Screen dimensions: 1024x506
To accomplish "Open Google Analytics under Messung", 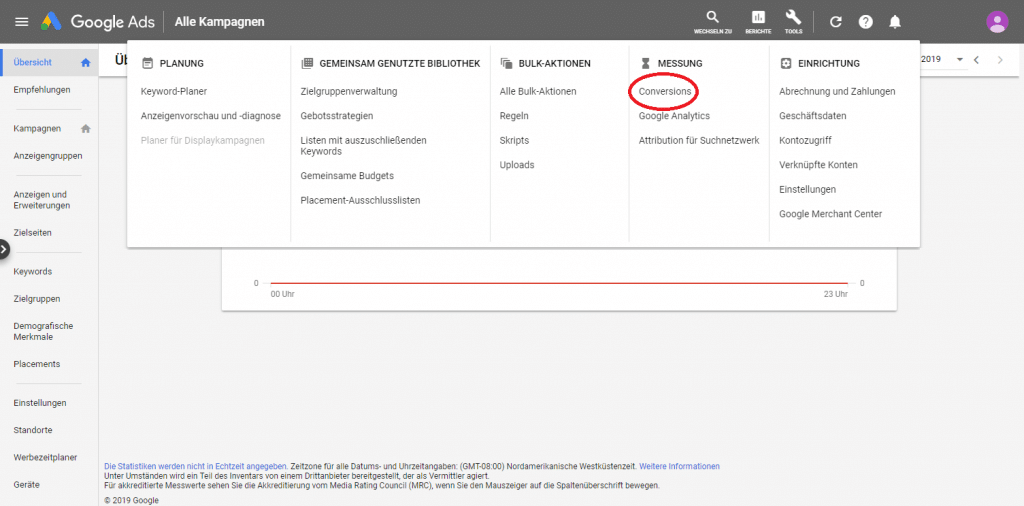I will click(674, 116).
